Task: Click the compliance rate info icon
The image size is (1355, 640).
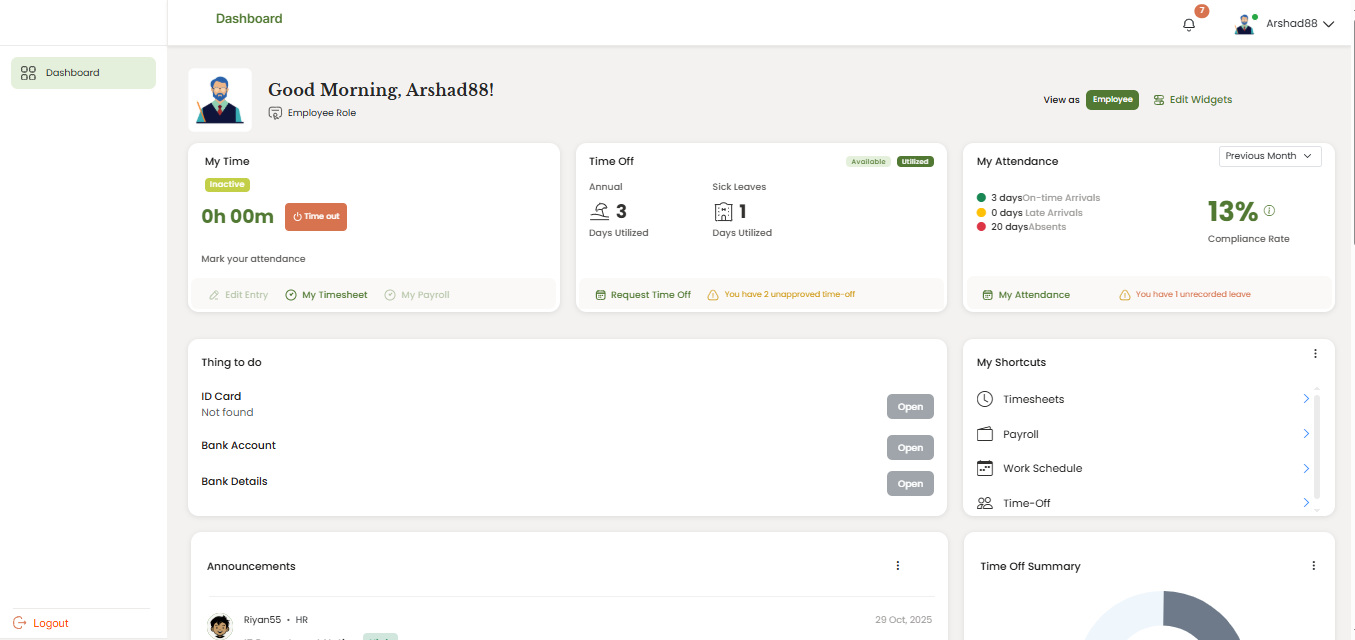Action: [x=1270, y=211]
